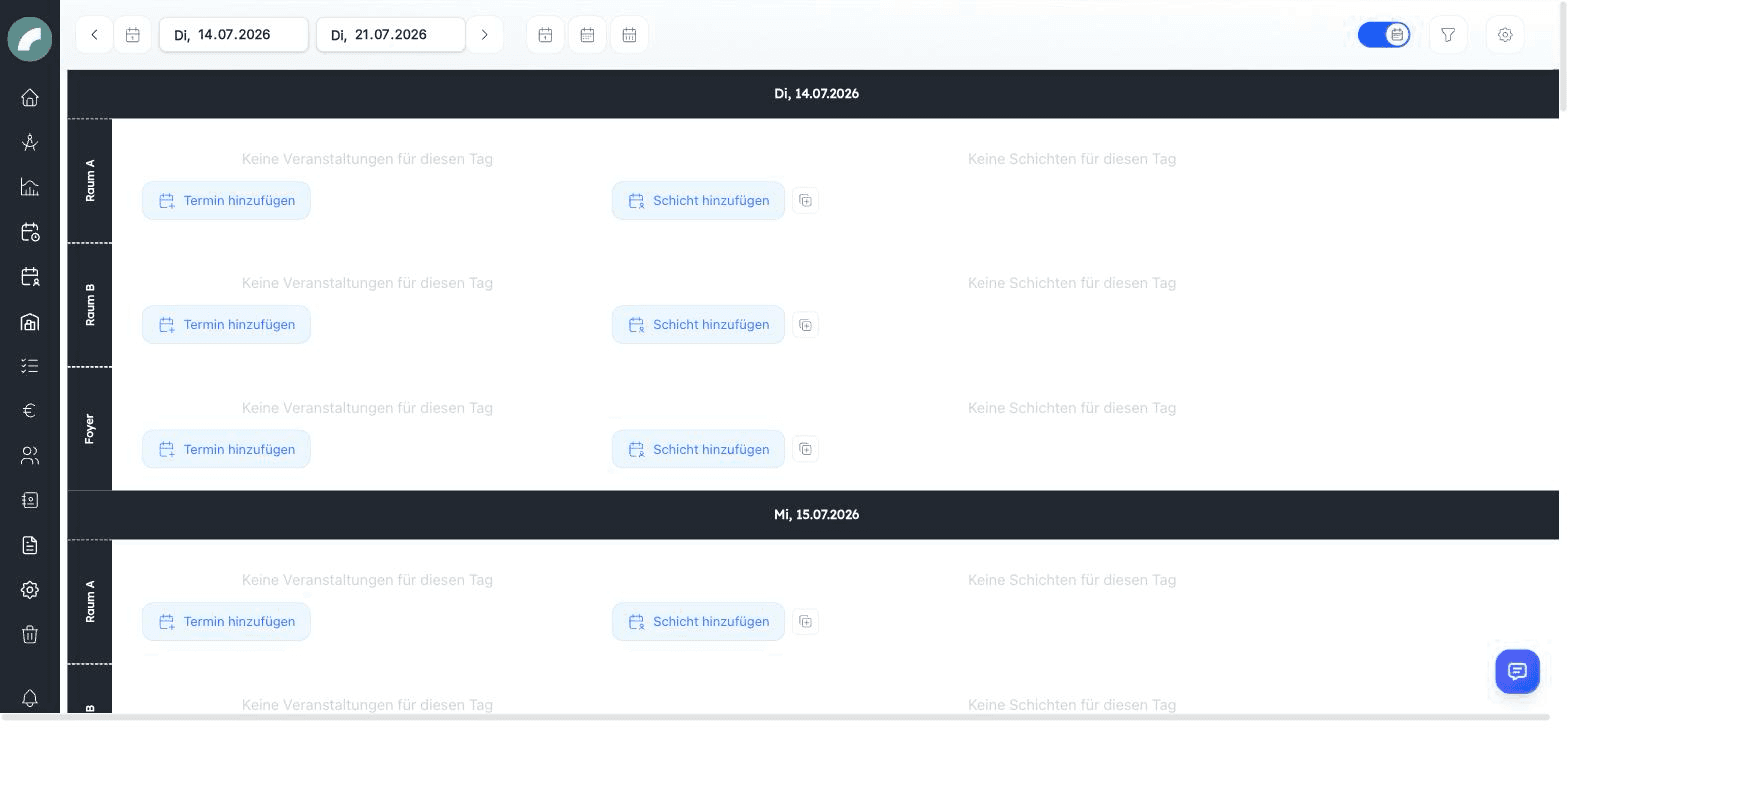
Task: Add an appointment for Raum A on 15.07.2026
Action: (226, 622)
